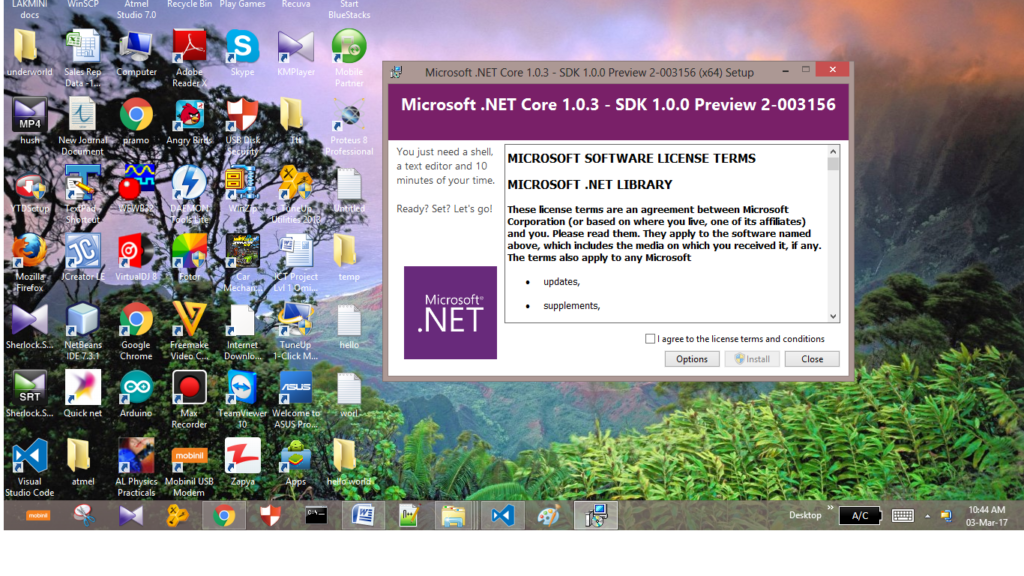The width and height of the screenshot is (1024, 576).
Task: Check the license terms agreement checkbox
Action: point(650,339)
